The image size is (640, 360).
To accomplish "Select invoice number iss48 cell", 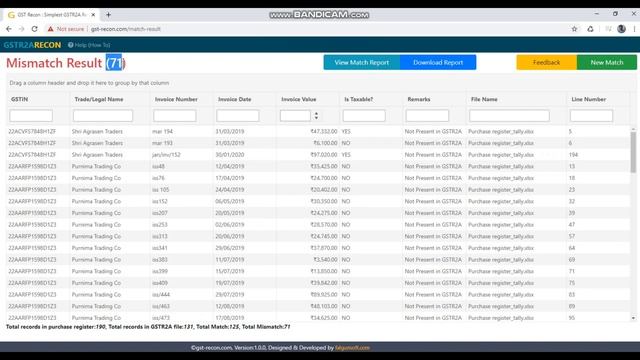I will coord(158,167).
